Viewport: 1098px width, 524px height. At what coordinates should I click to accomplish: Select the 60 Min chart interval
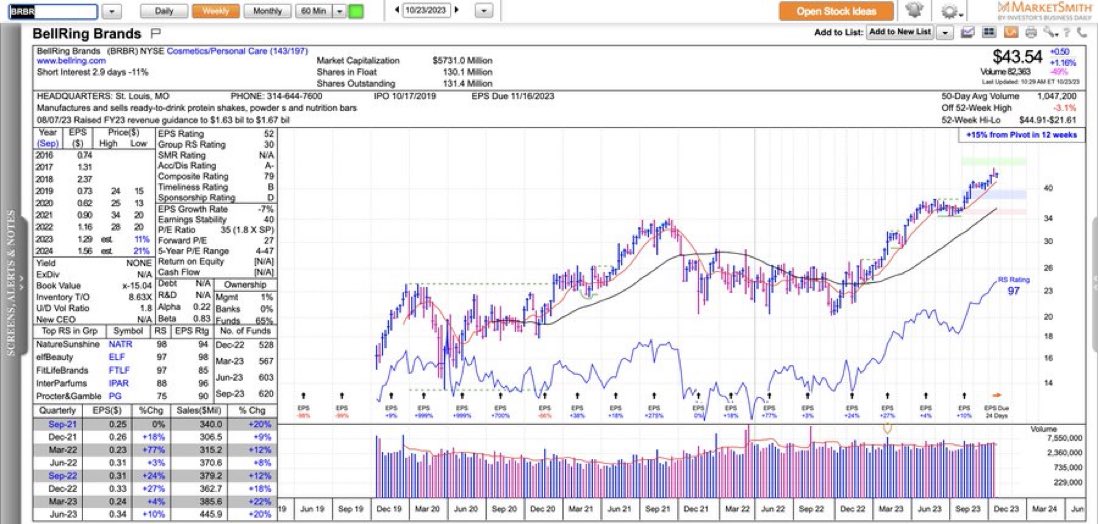(314, 11)
